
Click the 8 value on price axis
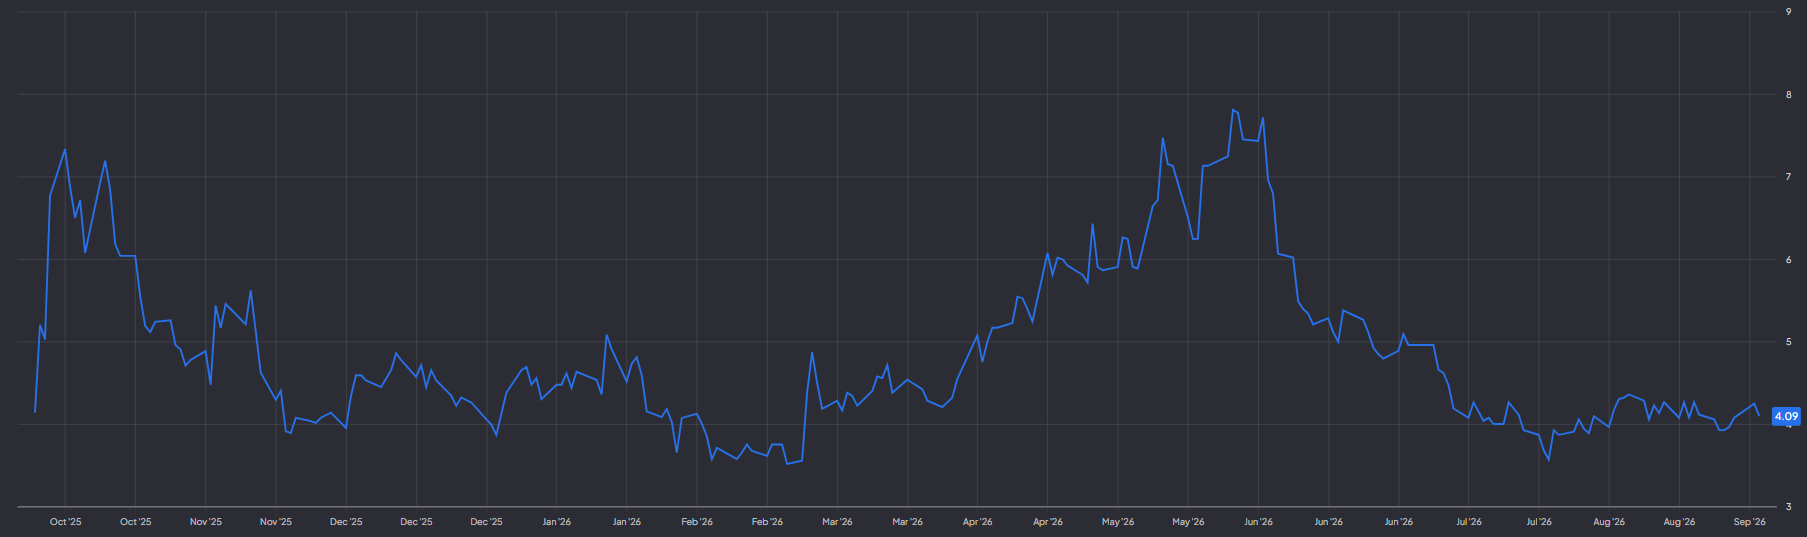coord(1788,95)
